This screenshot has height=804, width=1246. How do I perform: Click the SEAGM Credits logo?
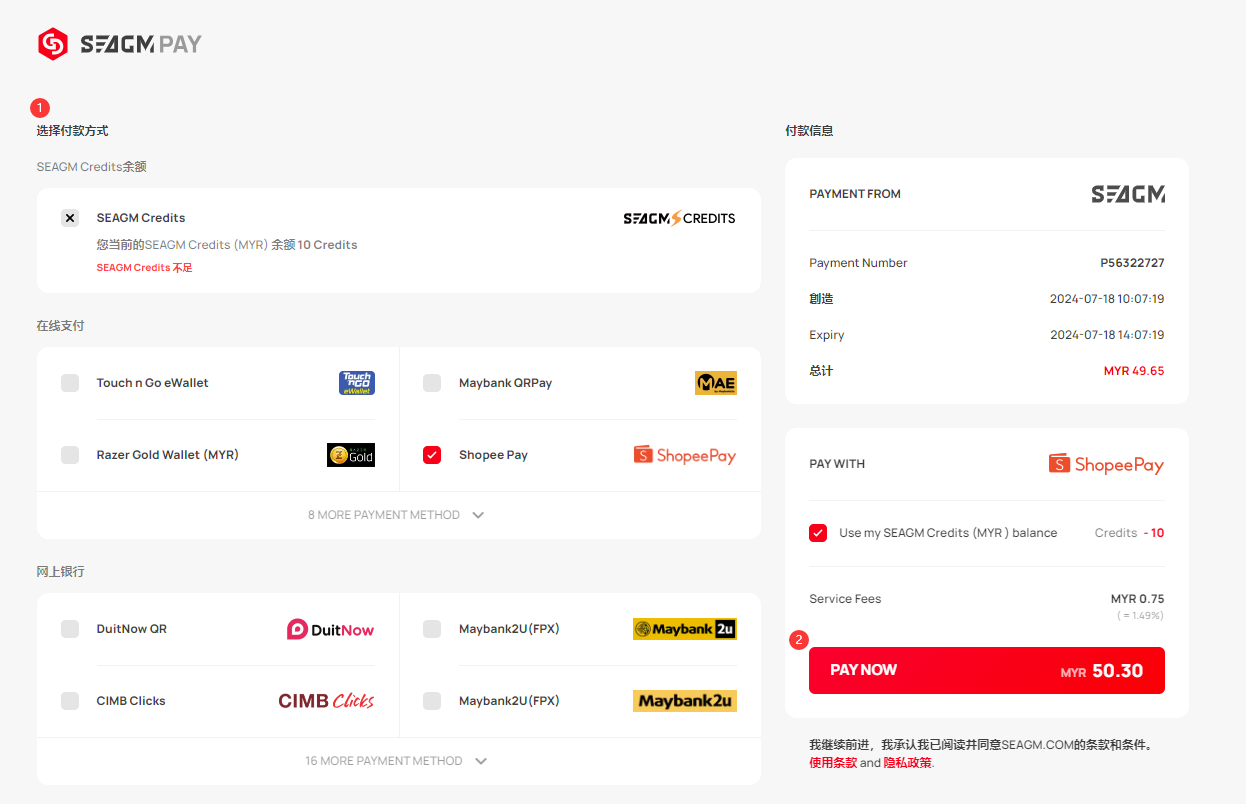click(x=679, y=218)
